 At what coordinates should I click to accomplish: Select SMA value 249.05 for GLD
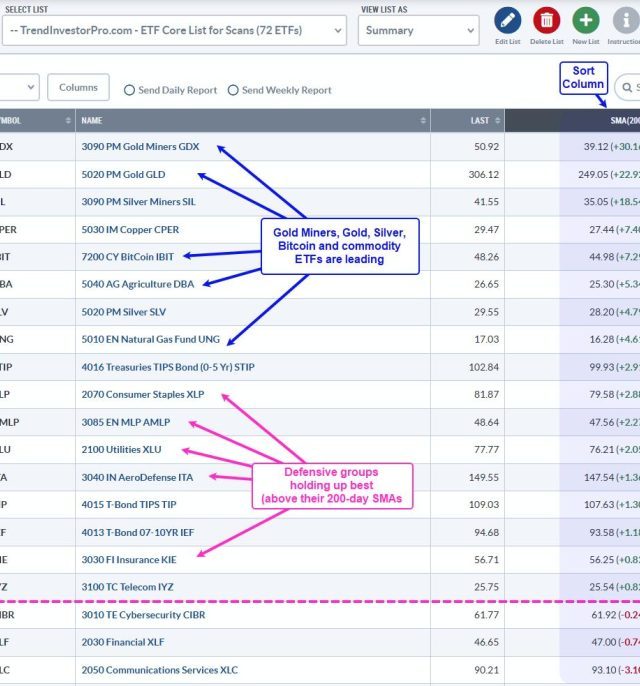(x=593, y=175)
